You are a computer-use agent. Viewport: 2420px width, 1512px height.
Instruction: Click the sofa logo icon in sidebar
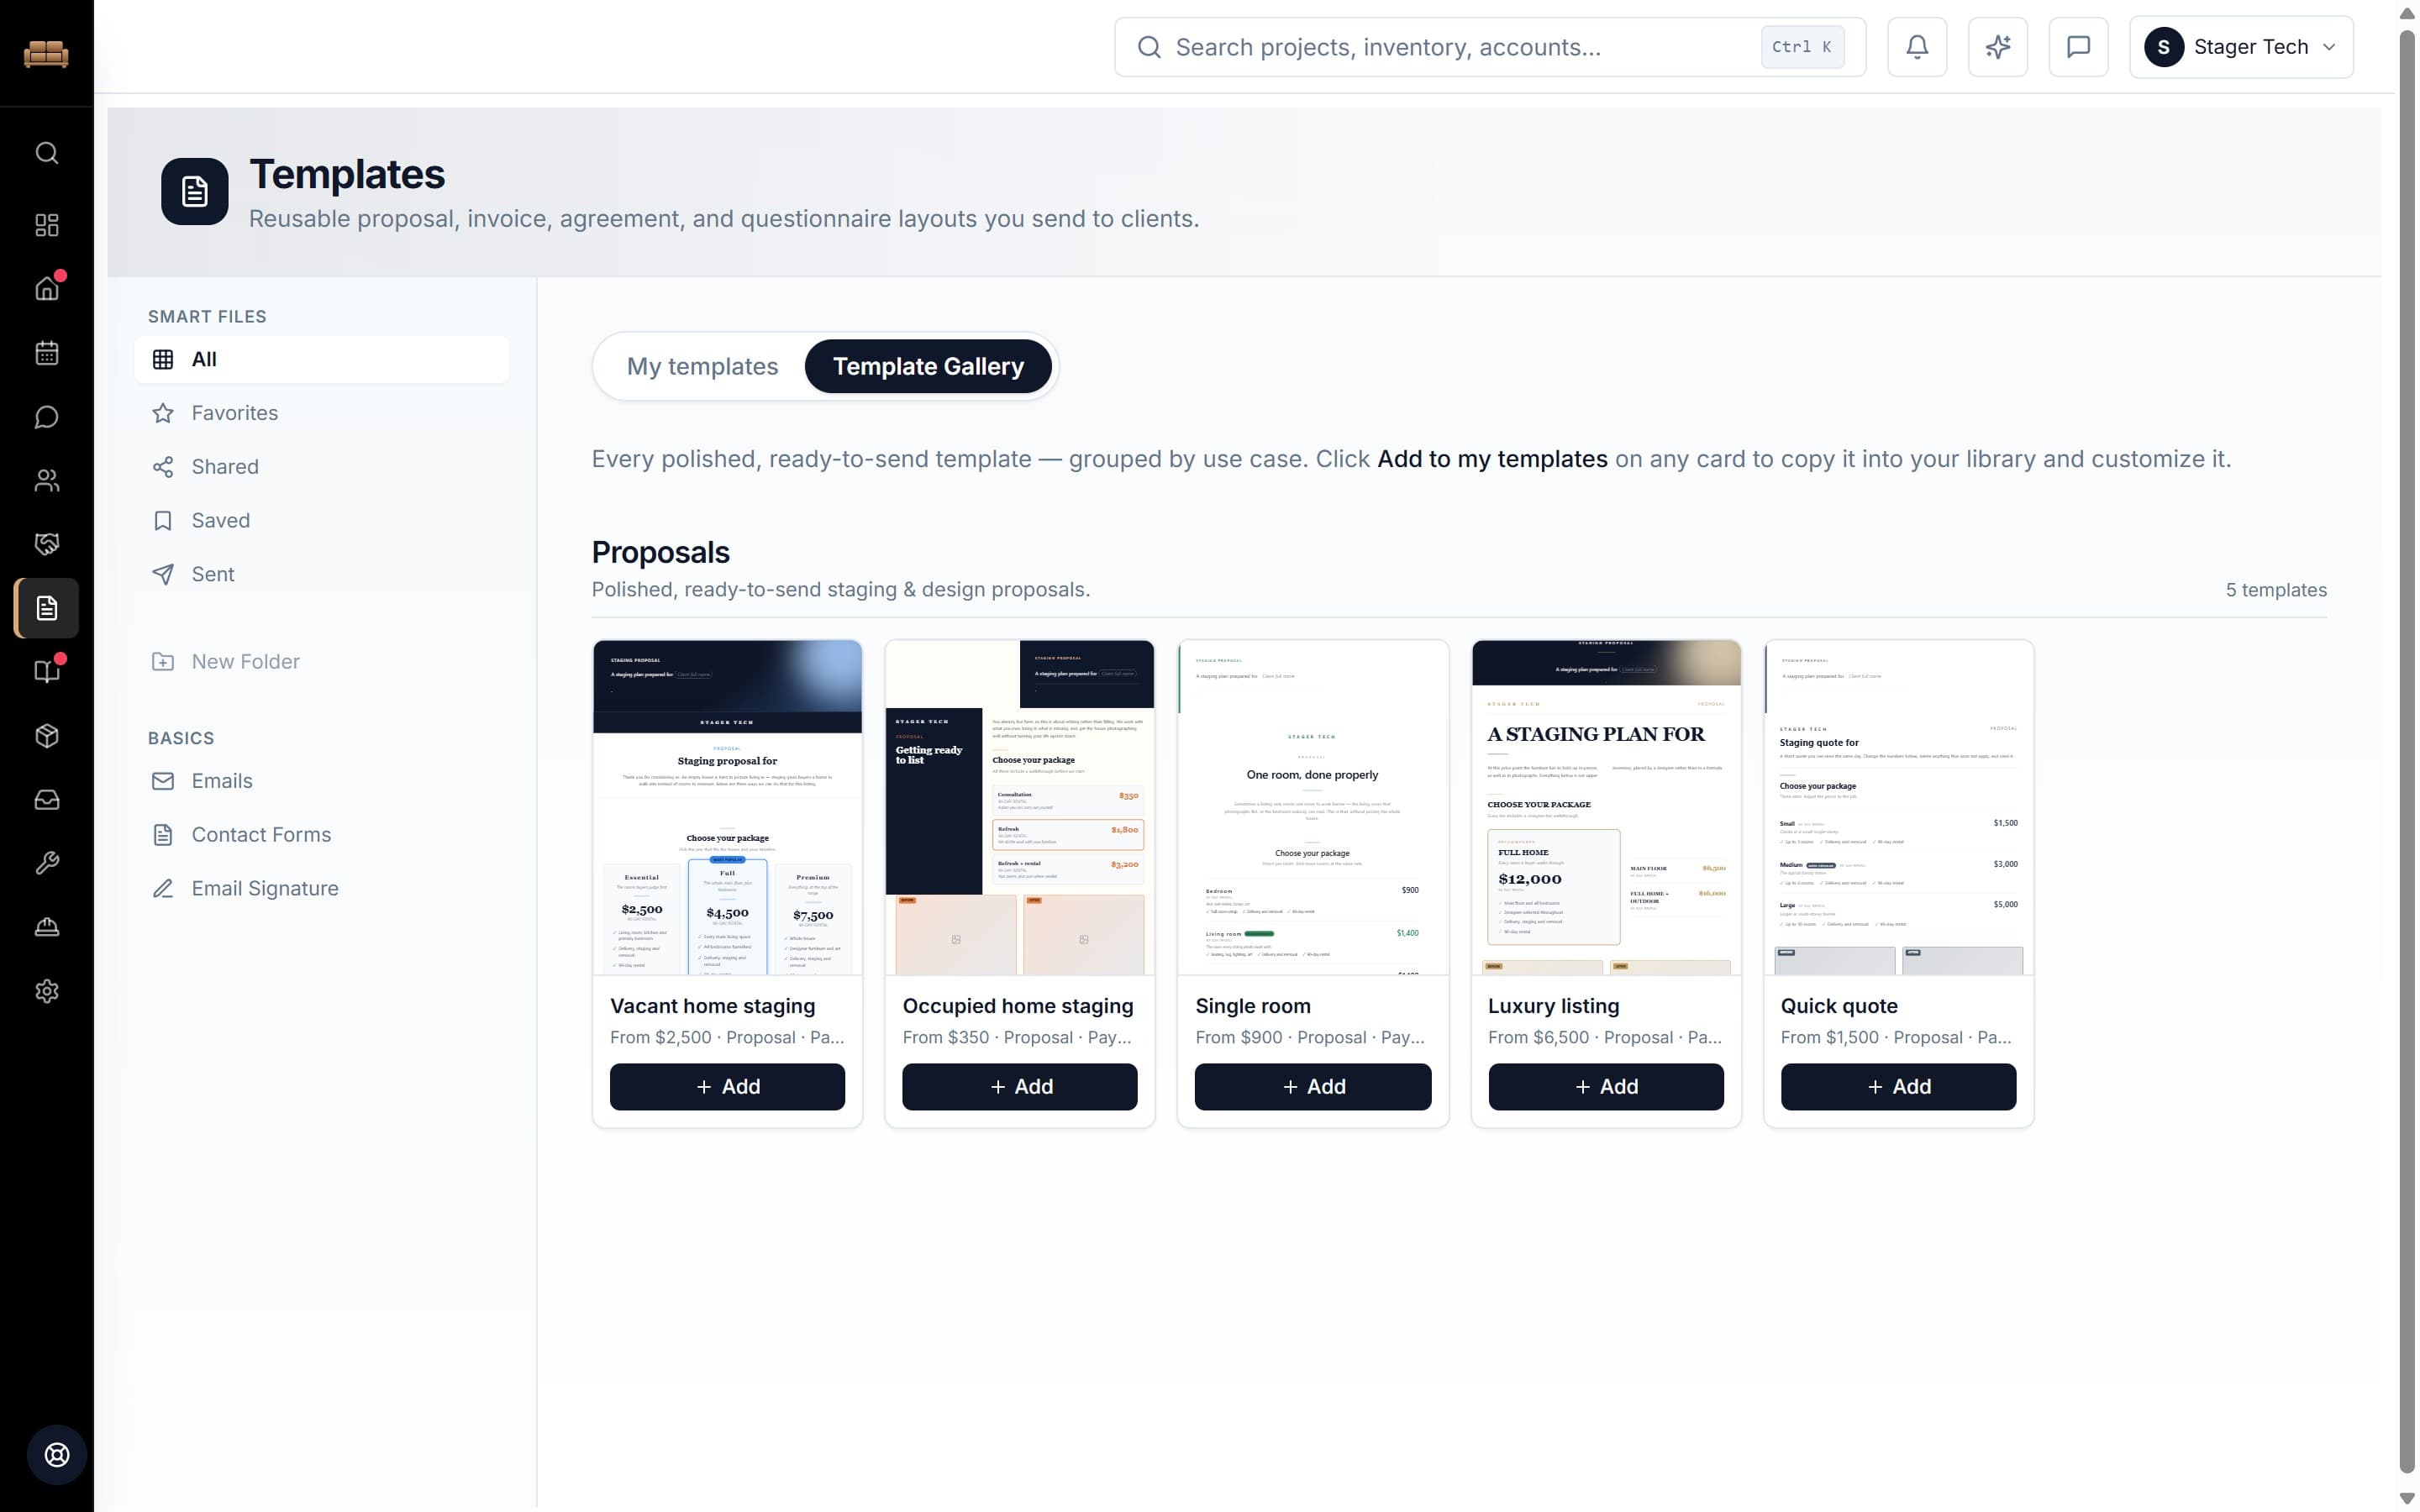click(x=46, y=53)
